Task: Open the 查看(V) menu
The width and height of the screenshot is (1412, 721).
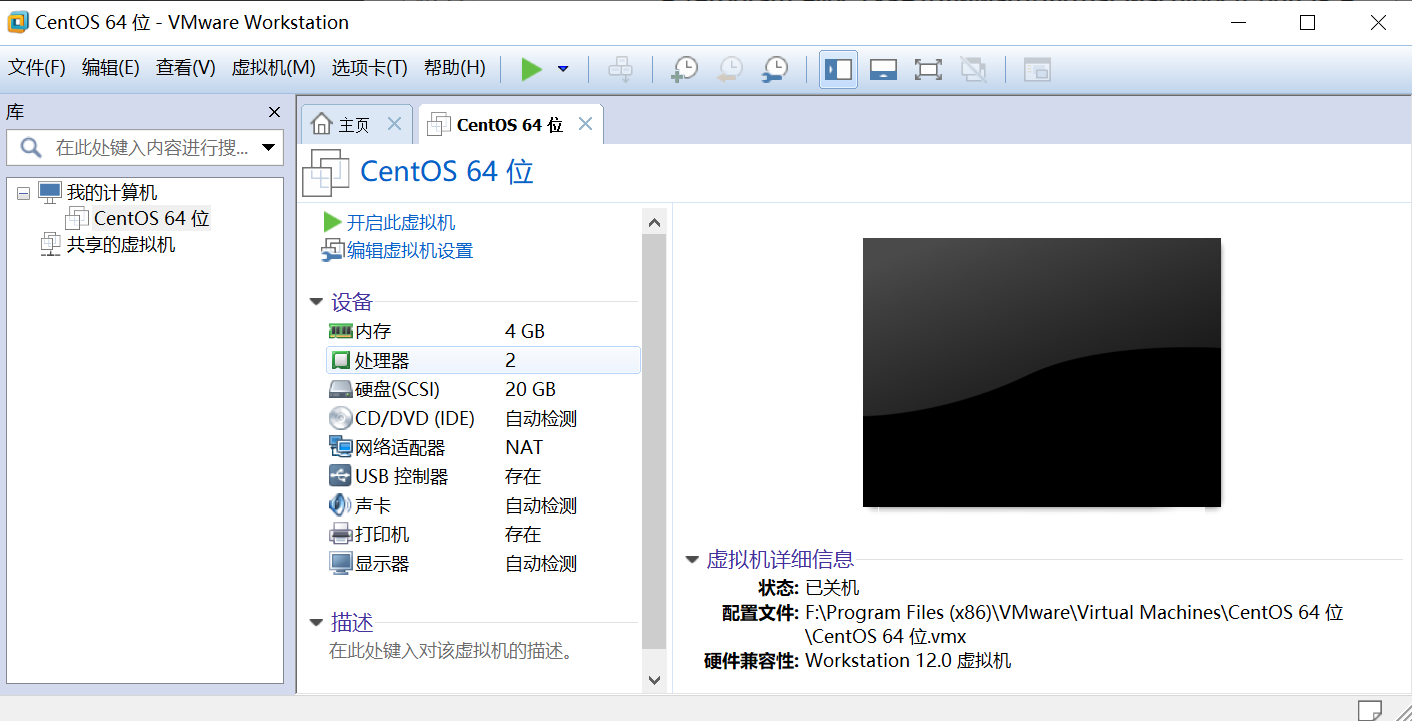Action: (186, 68)
